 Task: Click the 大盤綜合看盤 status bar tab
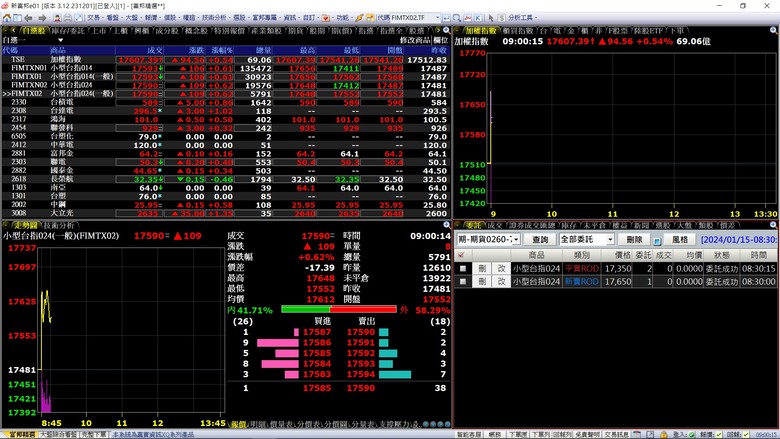coord(58,434)
